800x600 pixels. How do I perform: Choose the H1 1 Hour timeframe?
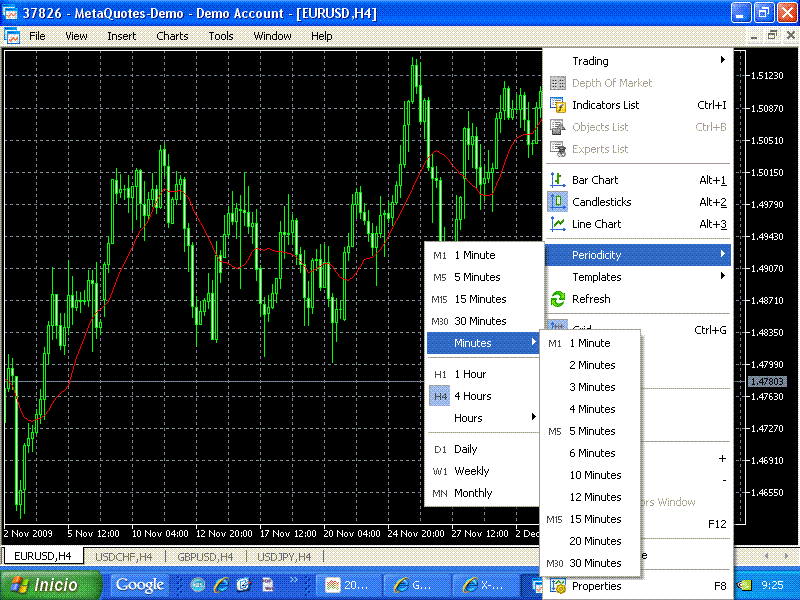[x=470, y=374]
